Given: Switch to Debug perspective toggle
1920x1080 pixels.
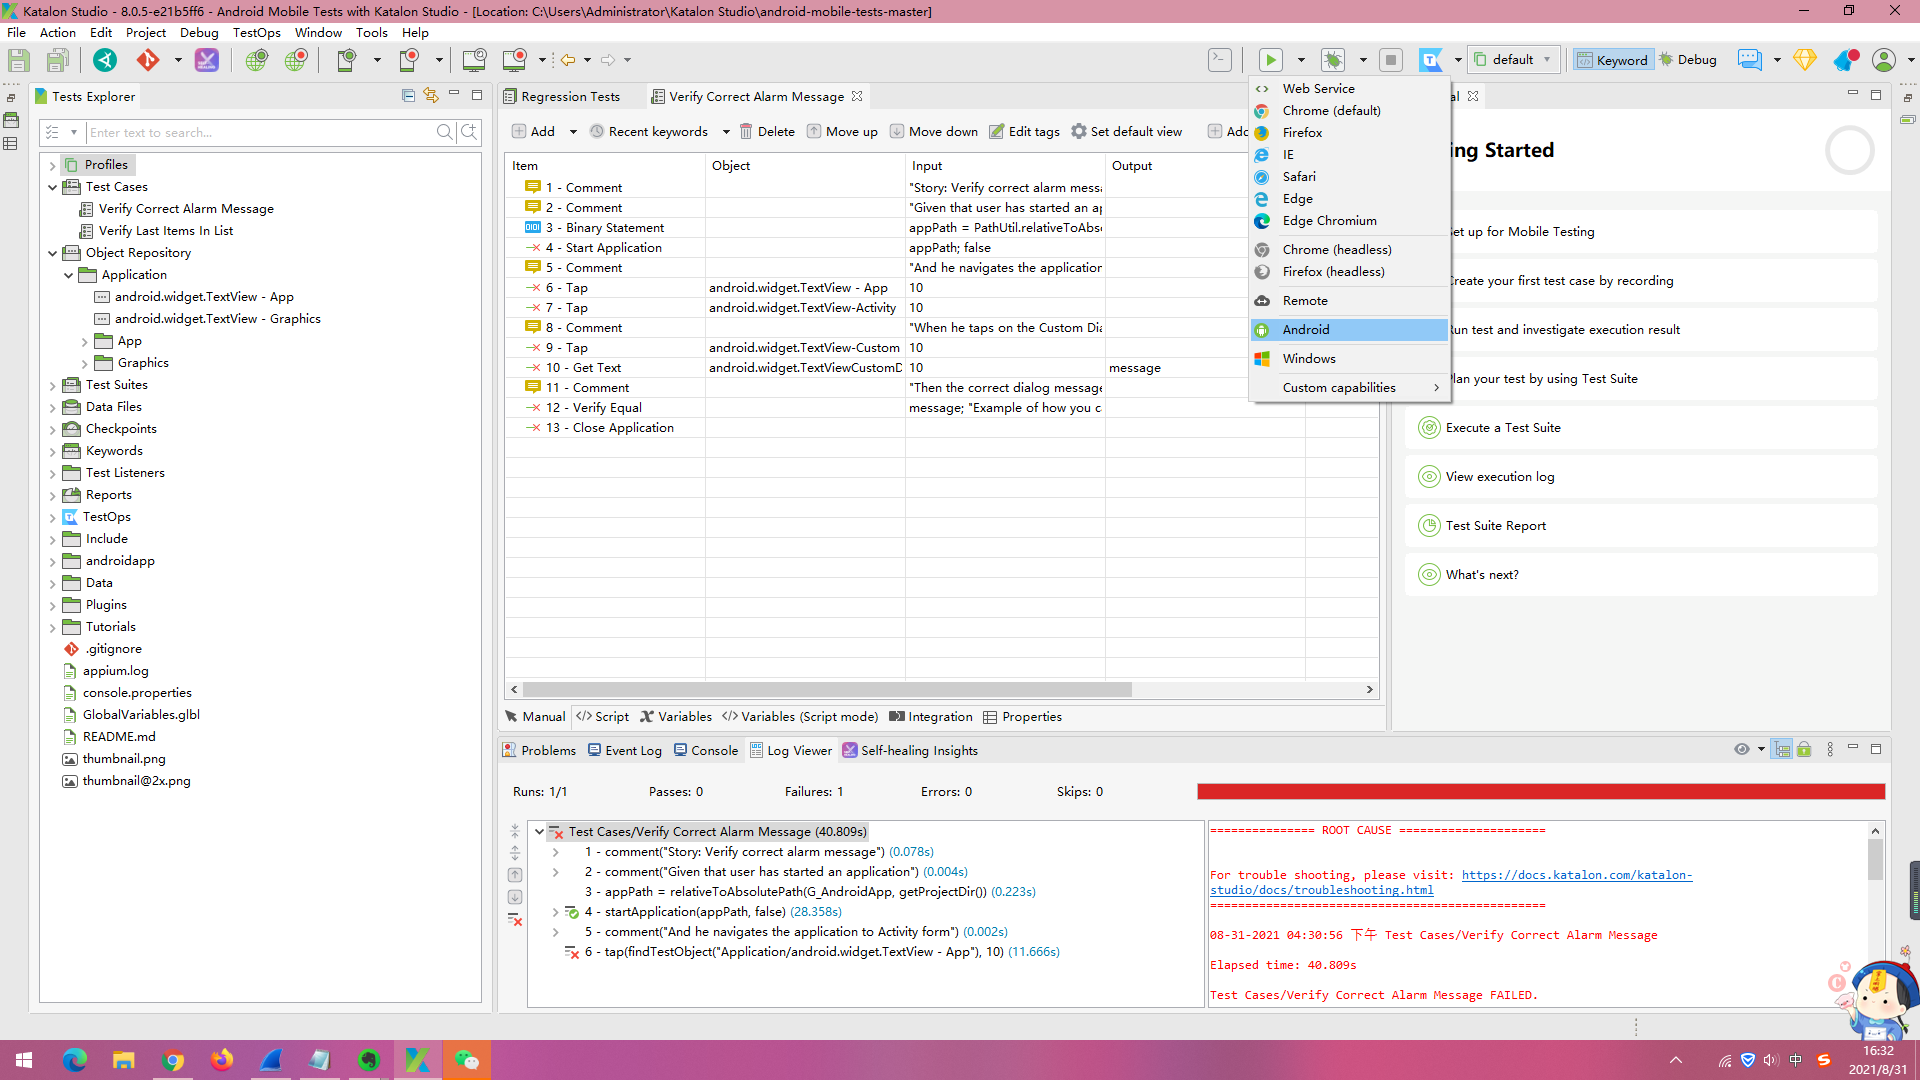Looking at the screenshot, I should click(1688, 60).
